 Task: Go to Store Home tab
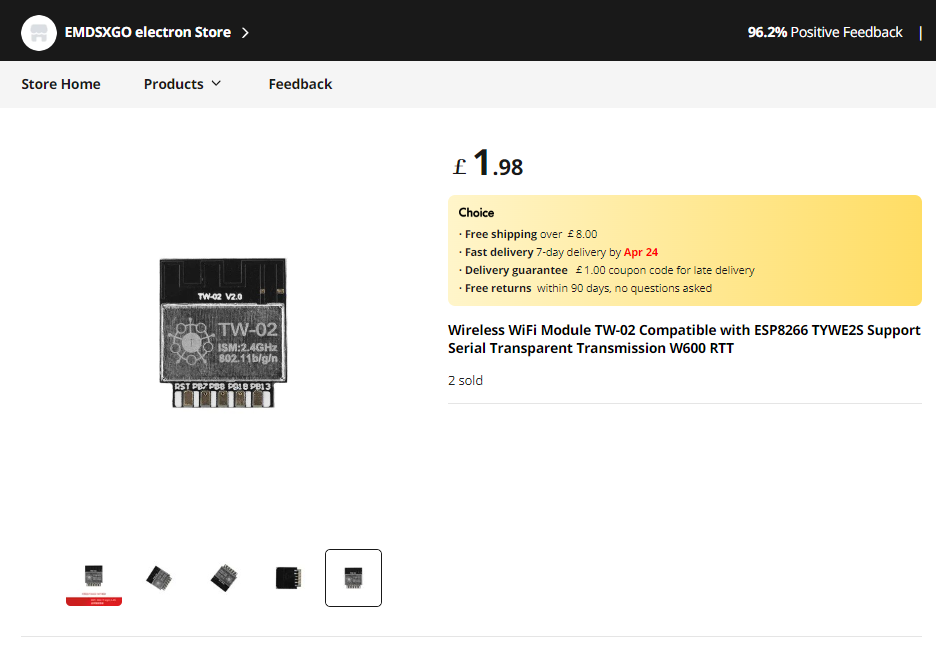coord(61,84)
